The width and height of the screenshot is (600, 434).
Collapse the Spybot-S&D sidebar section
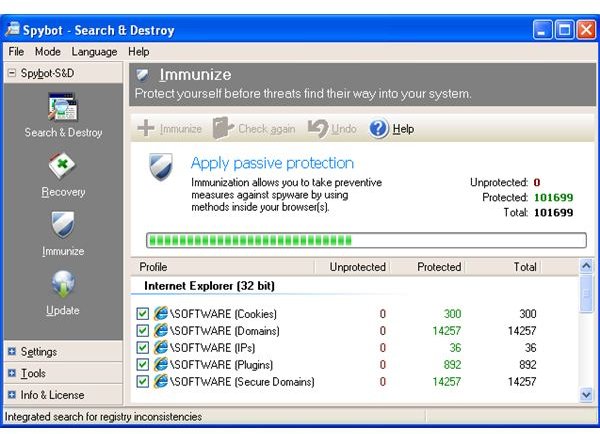[x=12, y=73]
